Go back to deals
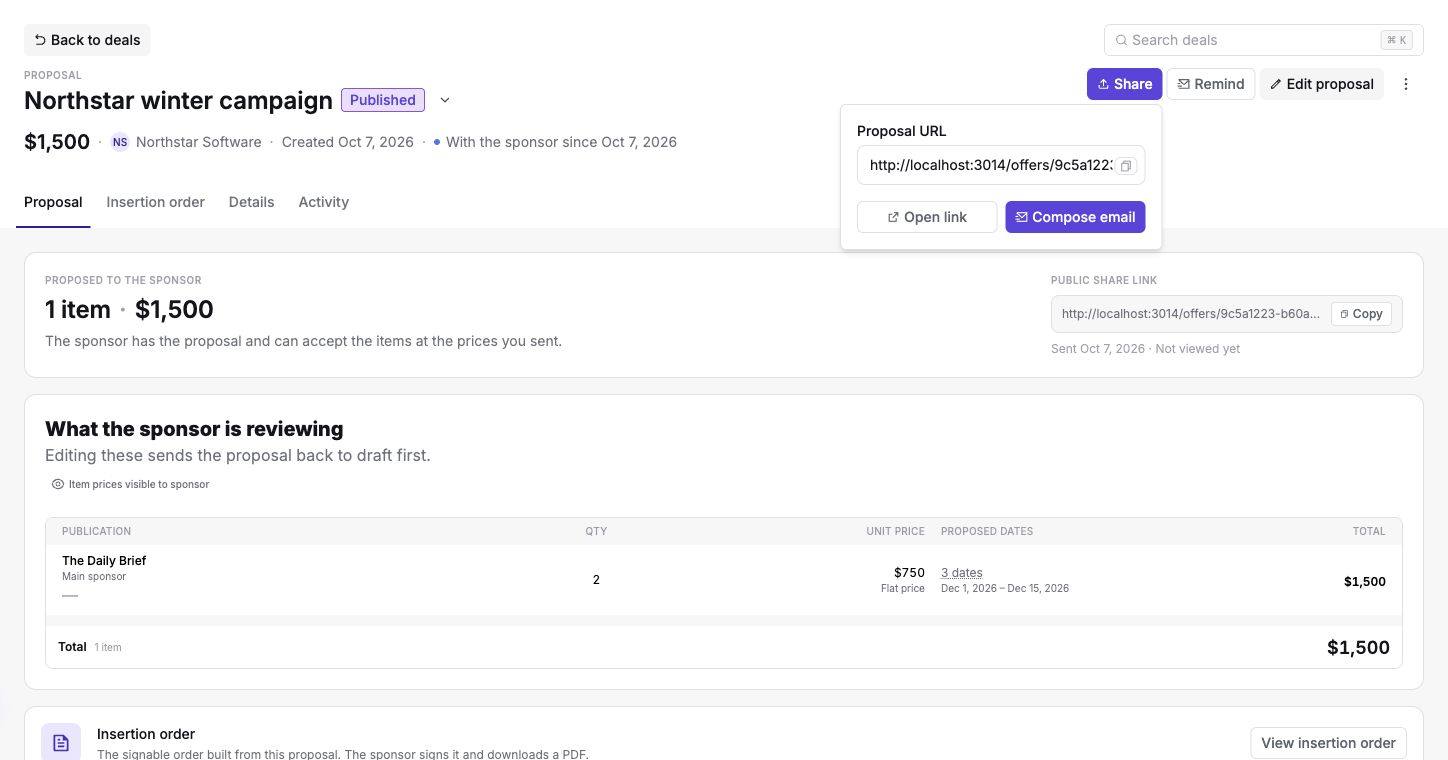This screenshot has width=1448, height=760. 87,40
